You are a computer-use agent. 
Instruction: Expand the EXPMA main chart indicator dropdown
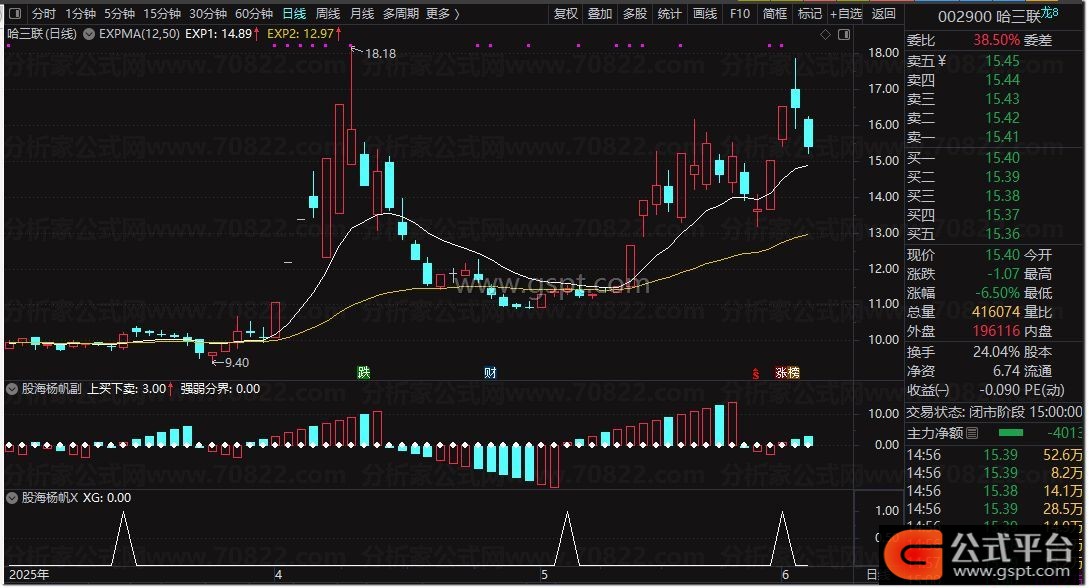point(90,34)
